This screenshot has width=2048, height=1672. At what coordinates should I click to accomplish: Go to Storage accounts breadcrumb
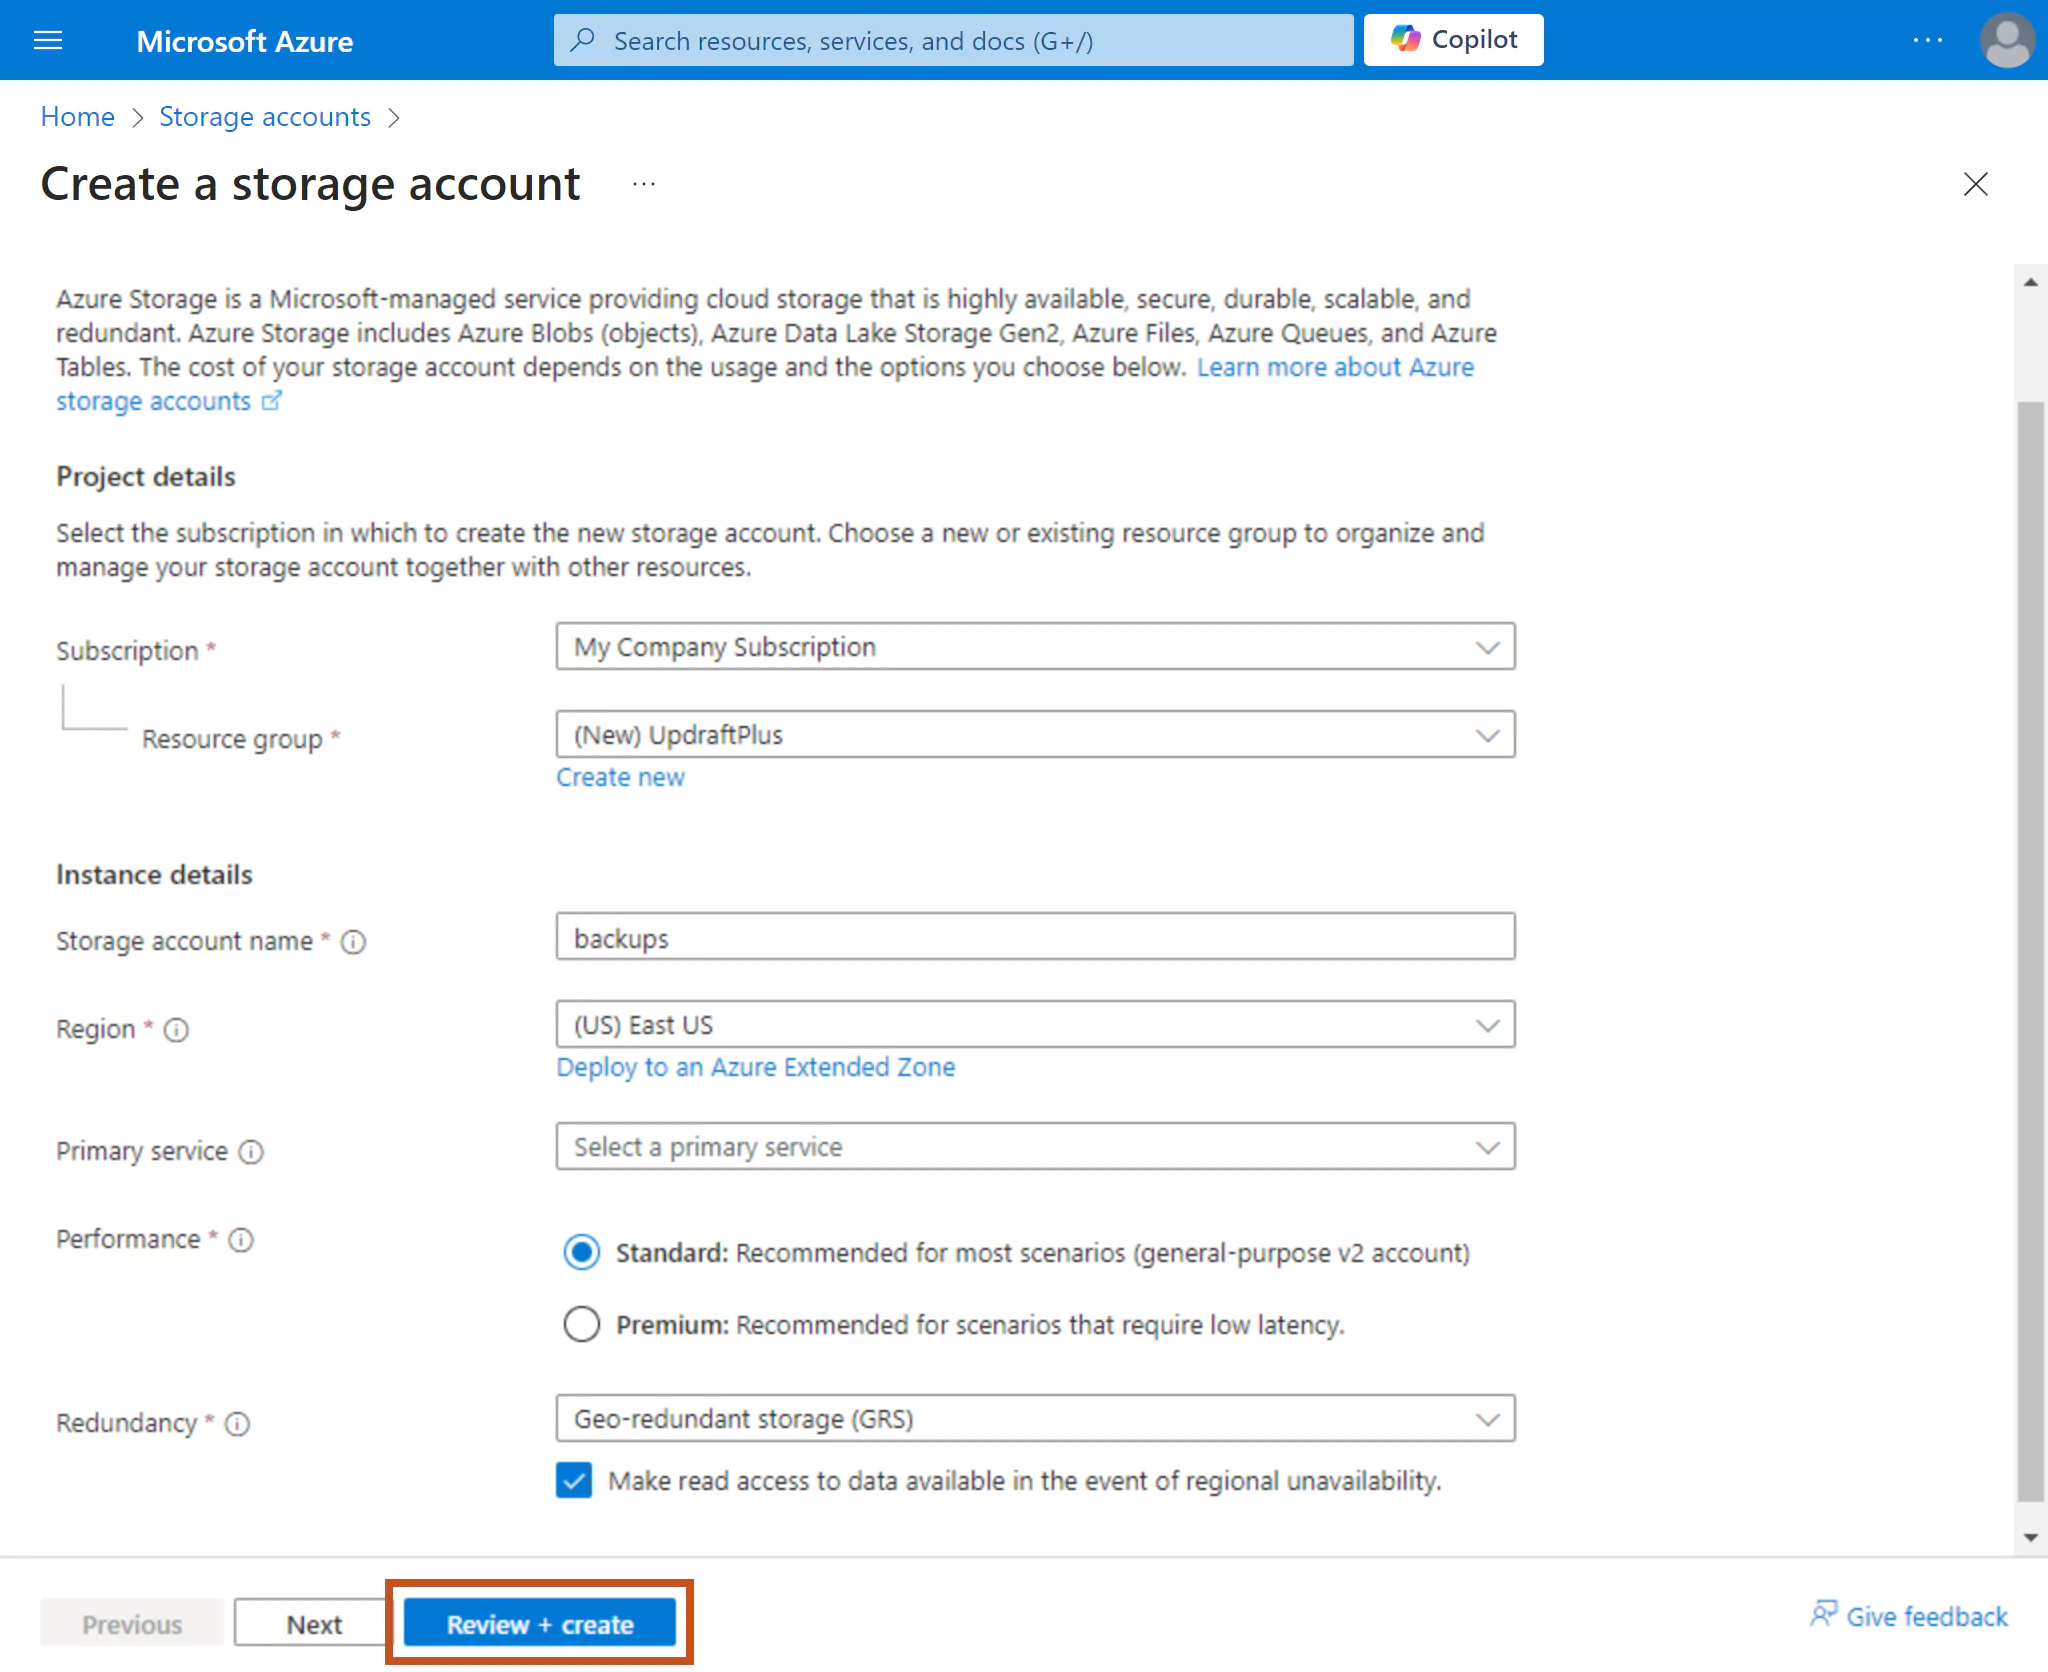[265, 117]
